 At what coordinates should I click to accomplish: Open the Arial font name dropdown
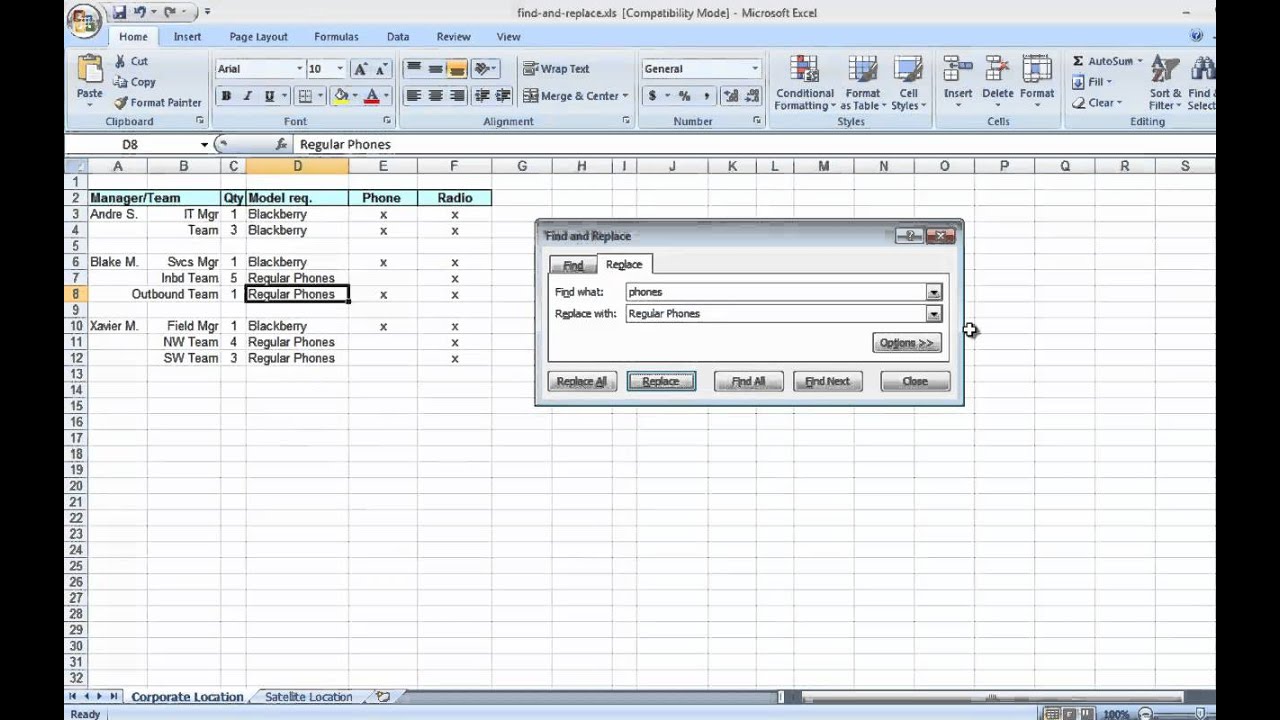[299, 69]
